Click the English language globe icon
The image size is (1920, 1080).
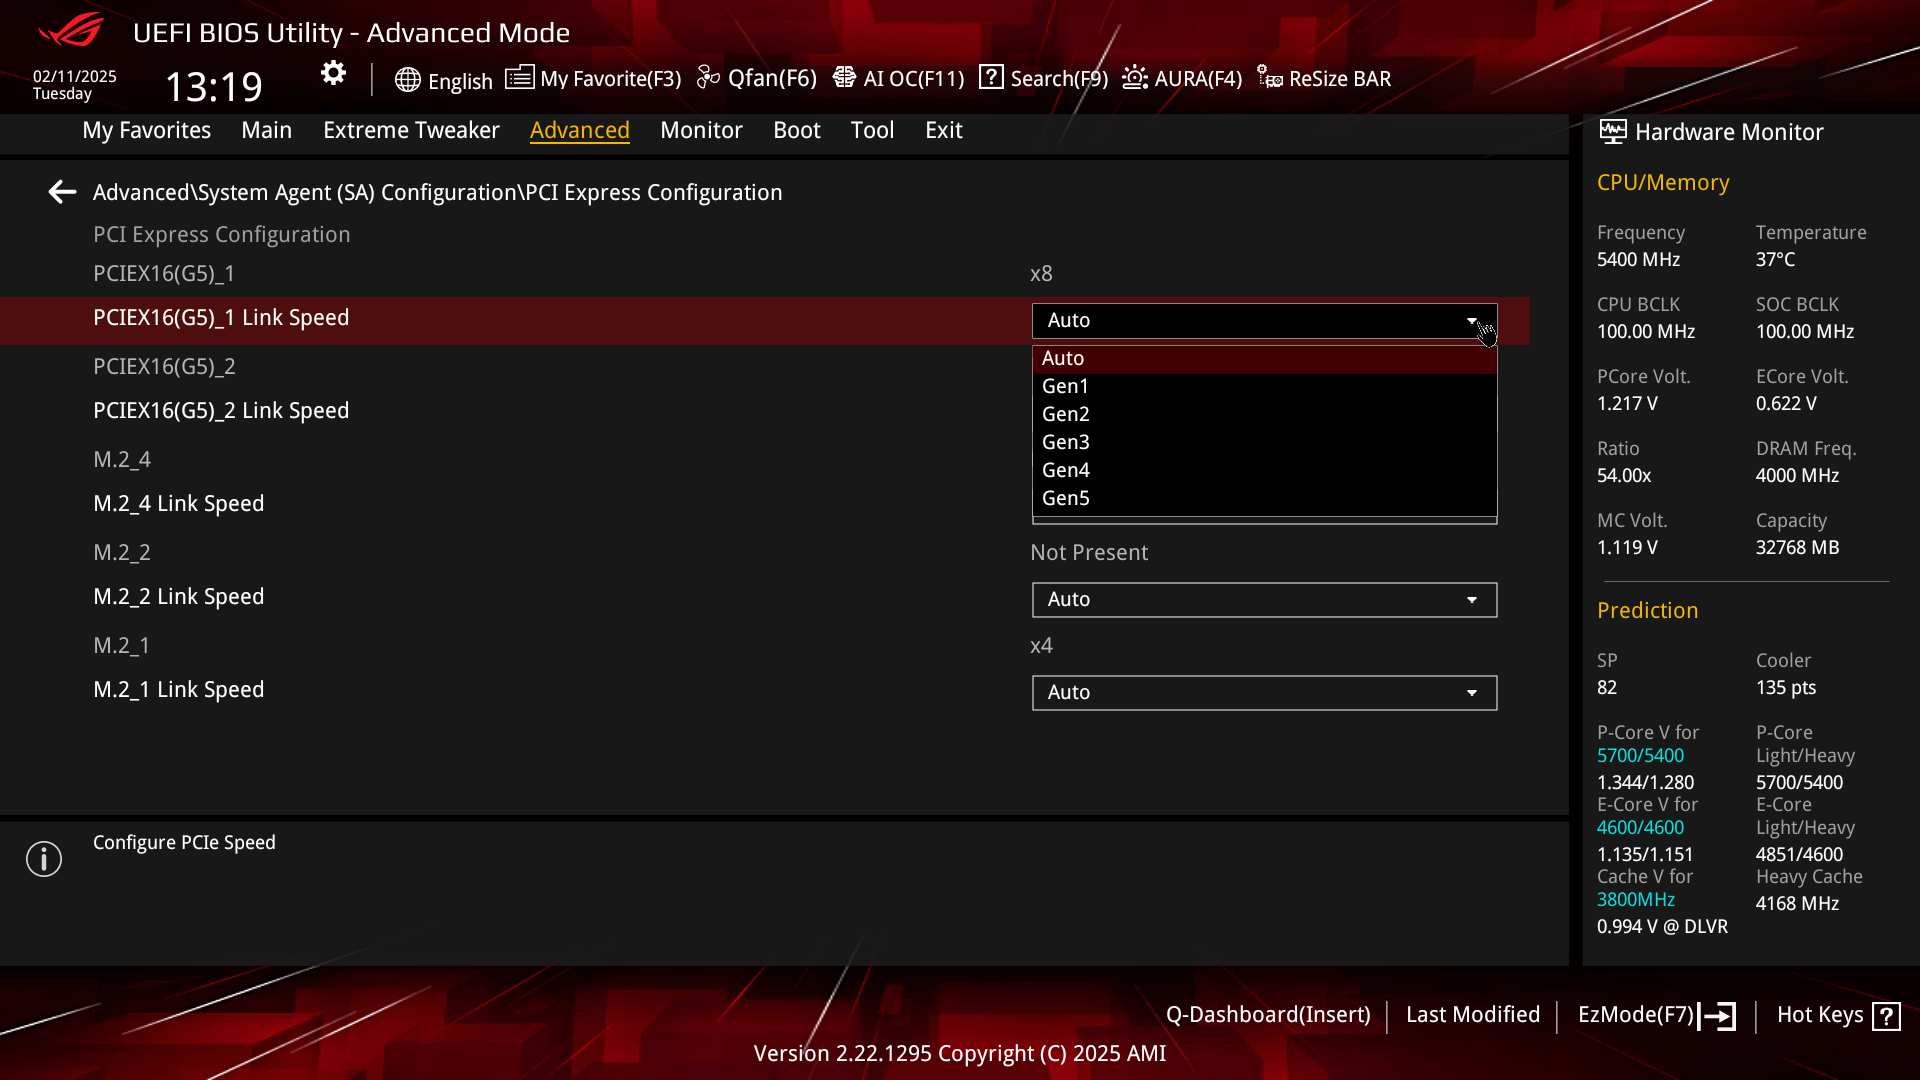(x=407, y=80)
